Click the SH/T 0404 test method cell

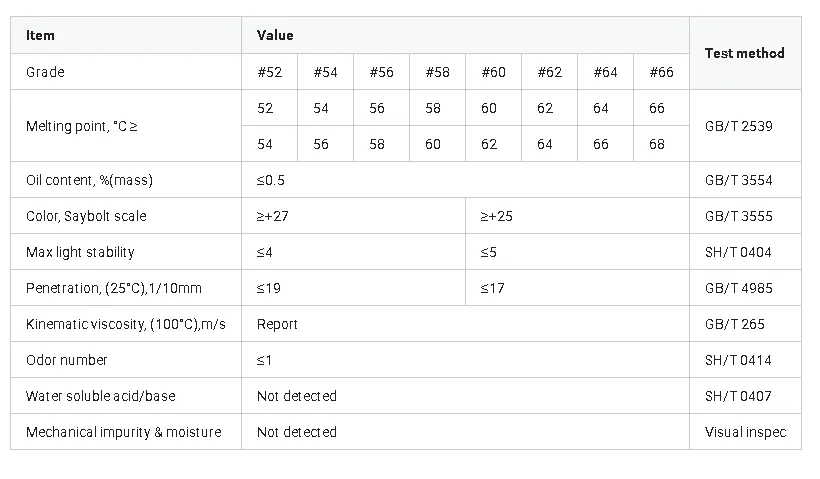point(738,252)
